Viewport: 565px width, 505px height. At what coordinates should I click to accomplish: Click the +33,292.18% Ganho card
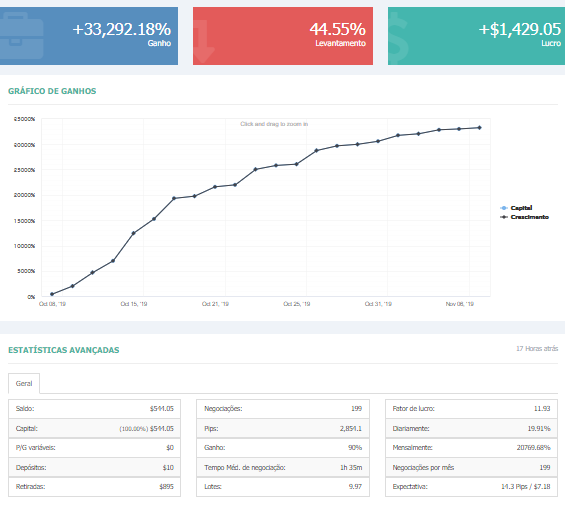coord(89,36)
